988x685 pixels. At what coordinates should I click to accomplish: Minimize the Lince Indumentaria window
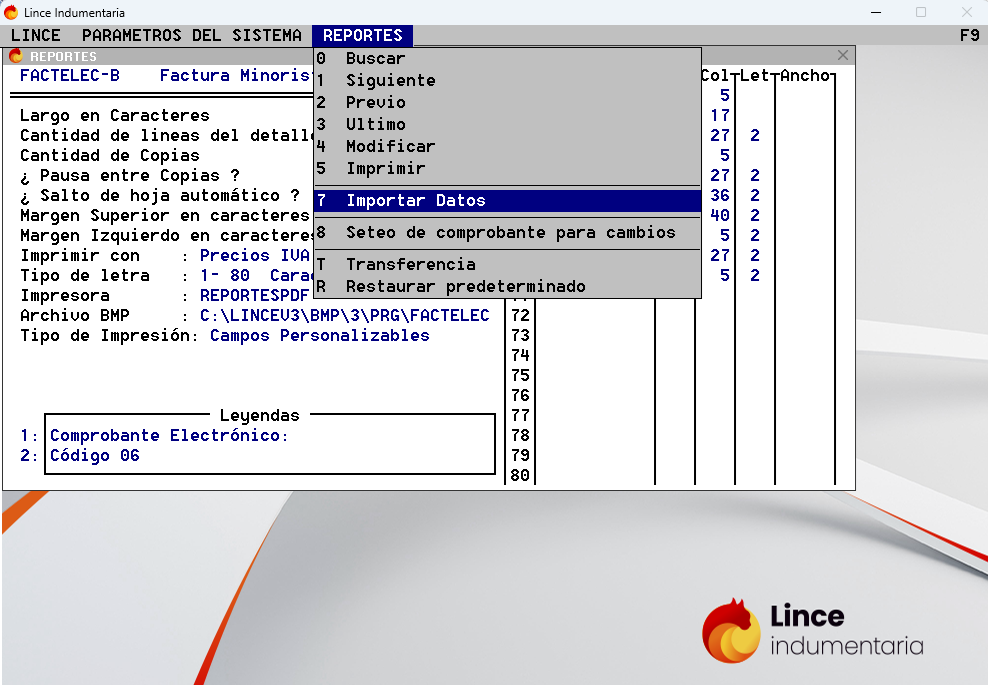[x=876, y=12]
